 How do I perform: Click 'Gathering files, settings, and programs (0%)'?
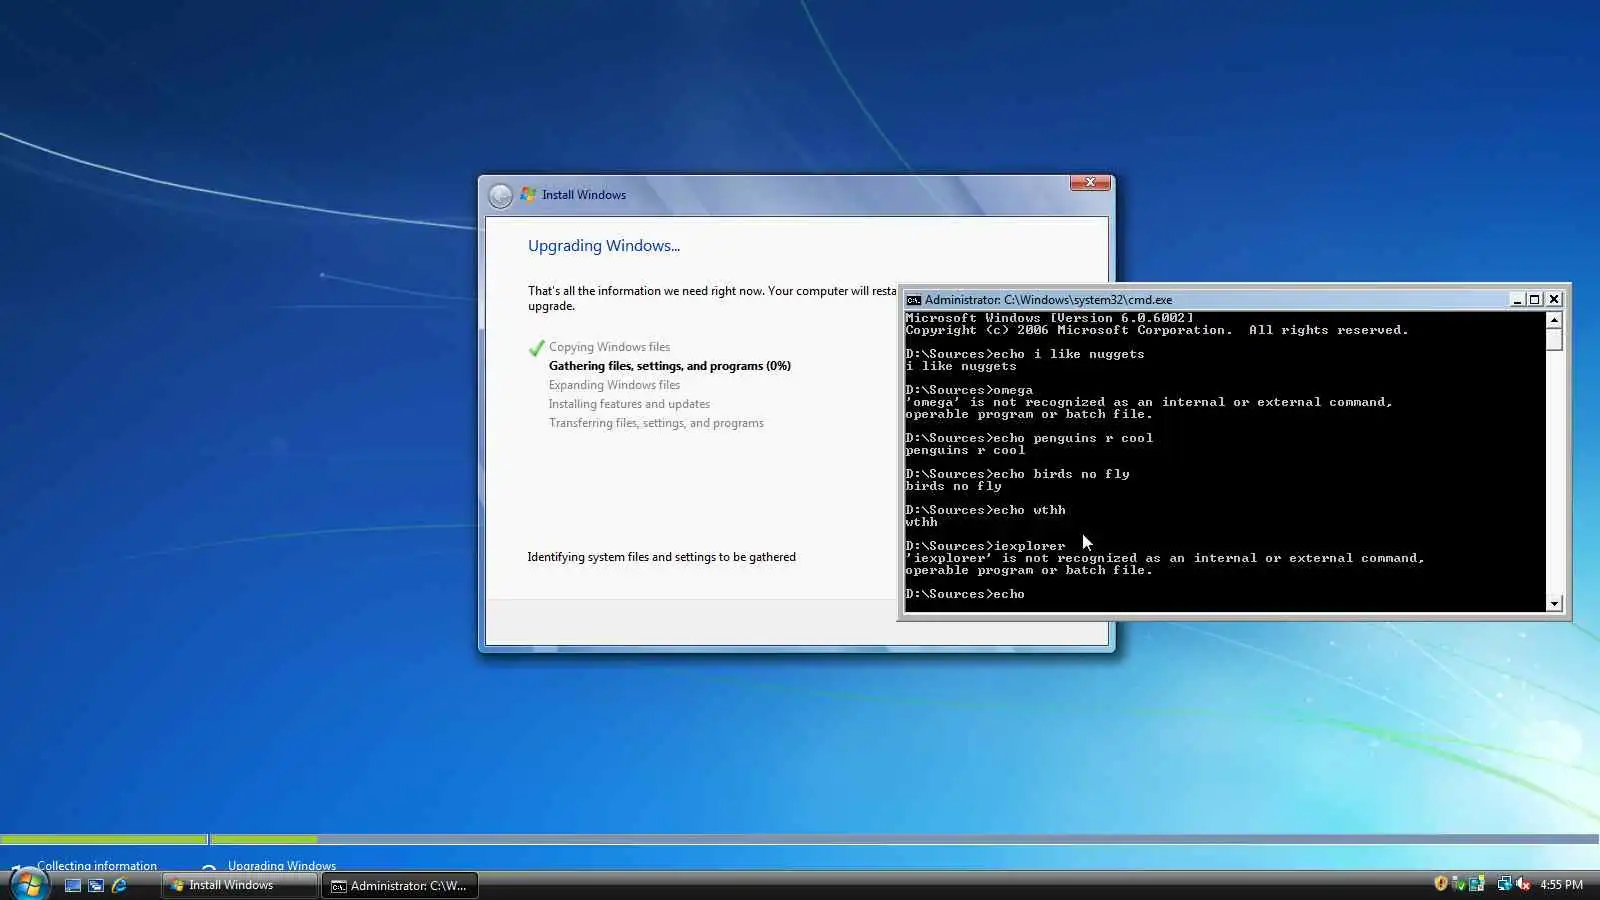tap(670, 366)
